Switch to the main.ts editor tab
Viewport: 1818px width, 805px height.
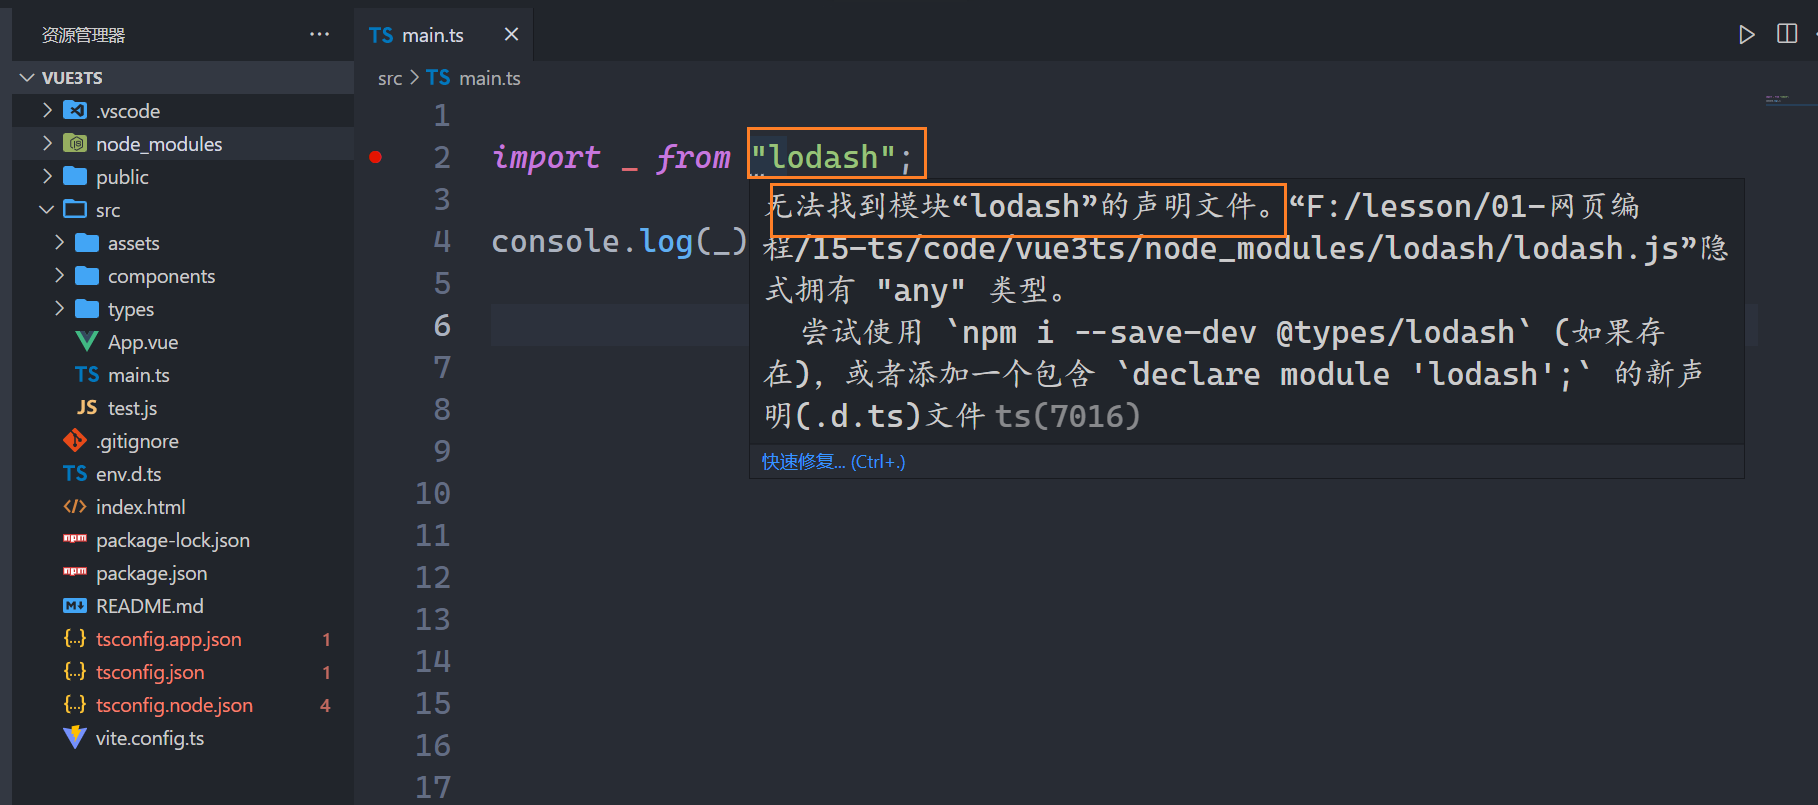432,35
